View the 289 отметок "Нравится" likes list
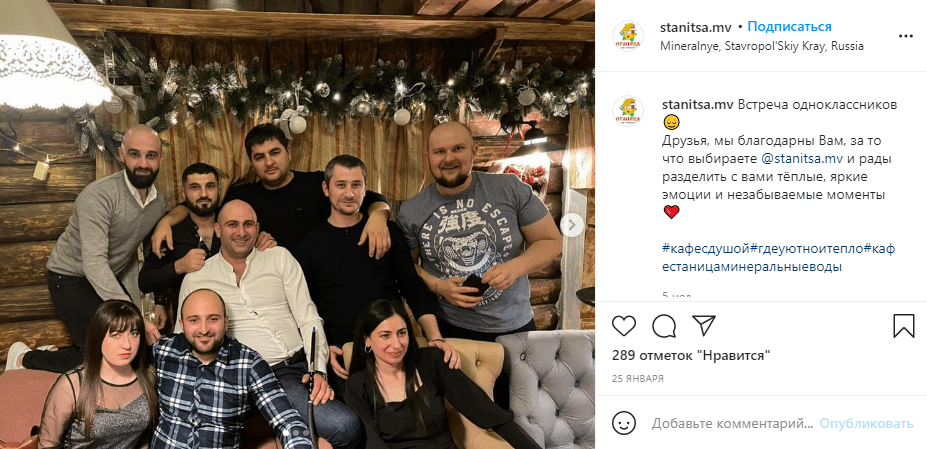The width and height of the screenshot is (927, 449). [691, 356]
